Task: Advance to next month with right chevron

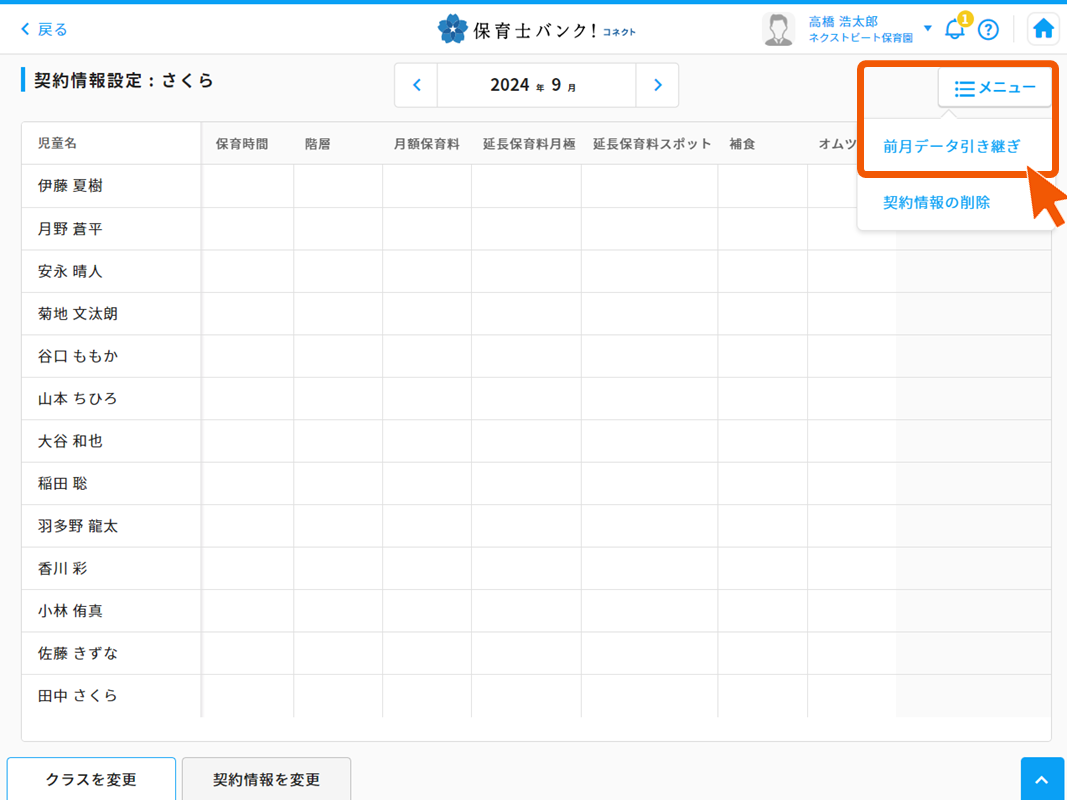Action: (x=658, y=85)
